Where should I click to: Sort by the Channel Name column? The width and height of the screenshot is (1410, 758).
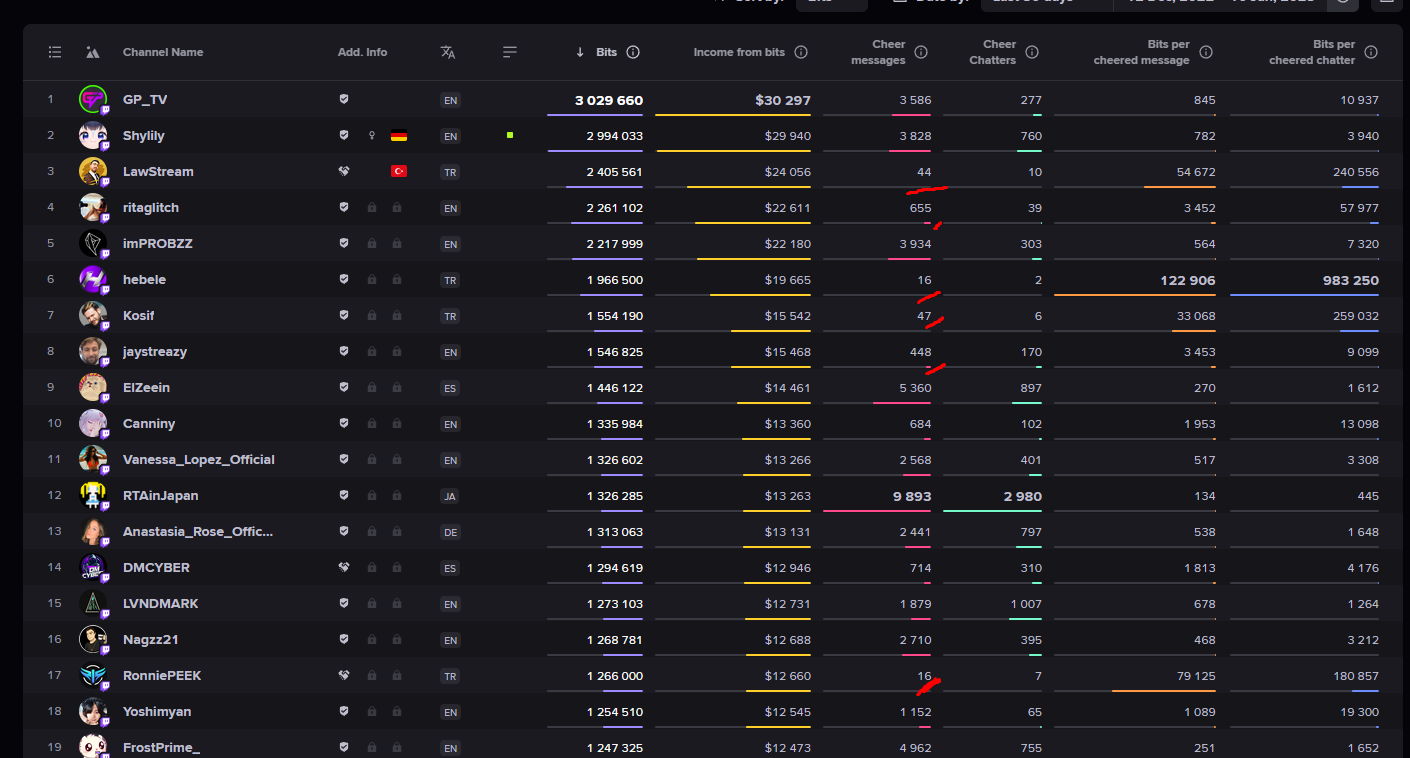point(163,52)
